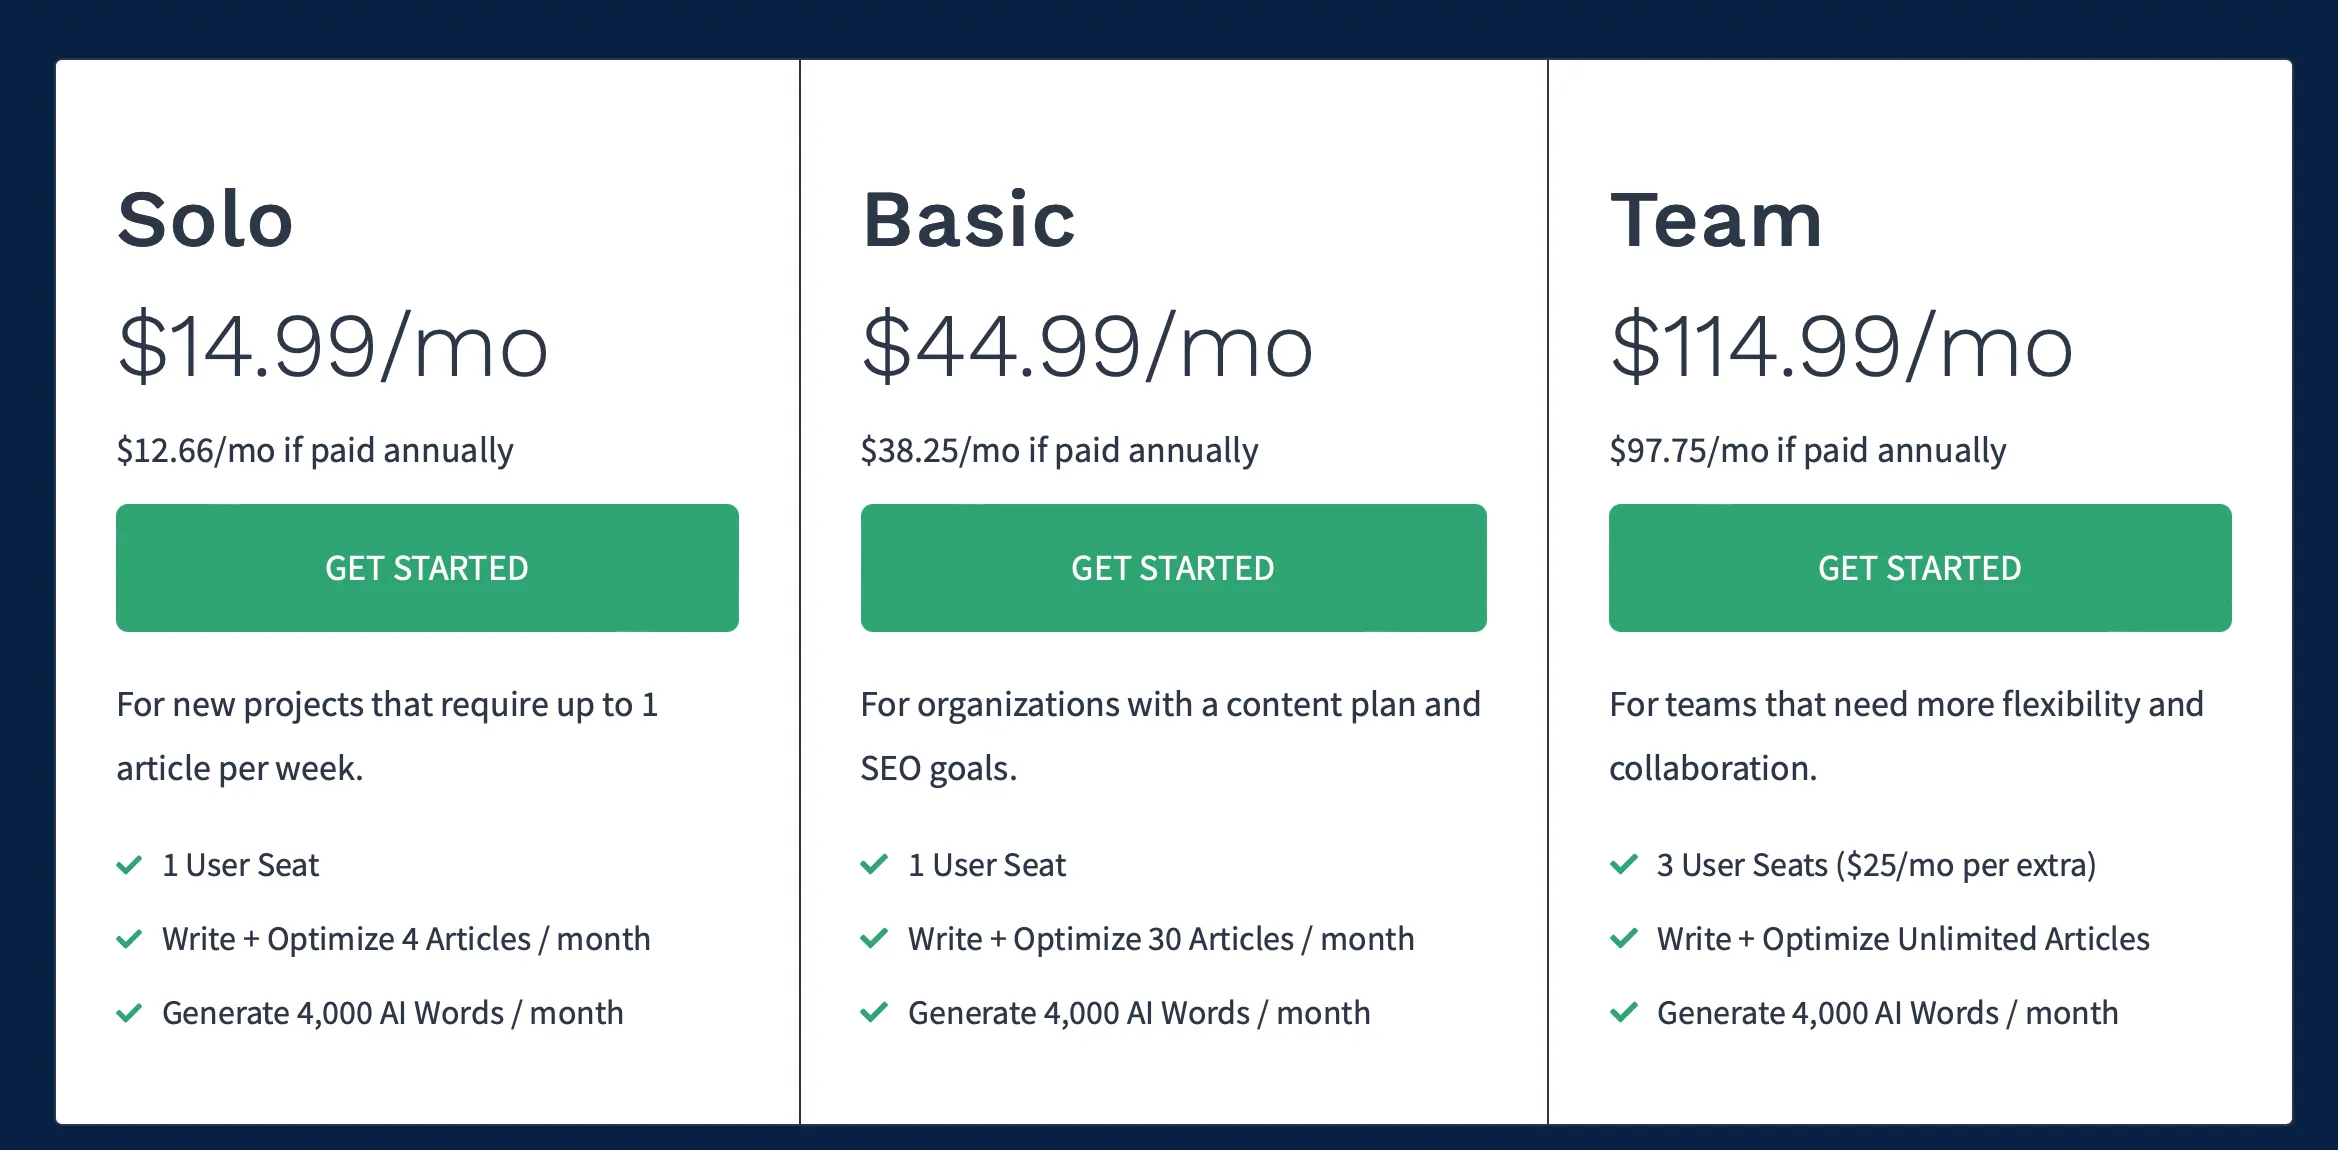Click checkmark beside Write + Optimize 4 Articles
Screen dimensions: 2338x1150
(x=129, y=939)
